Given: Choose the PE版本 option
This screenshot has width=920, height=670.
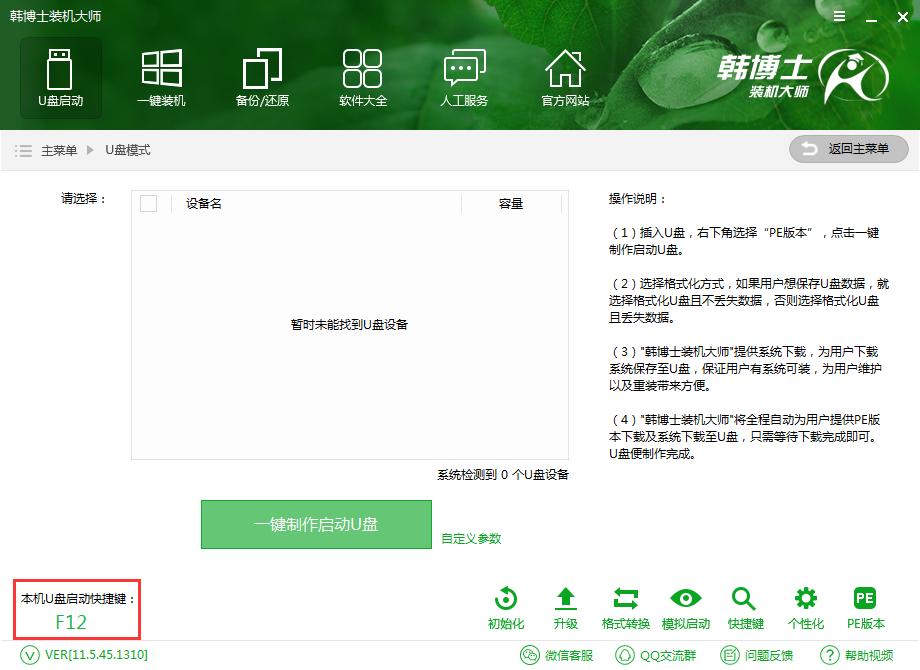Looking at the screenshot, I should point(865,608).
